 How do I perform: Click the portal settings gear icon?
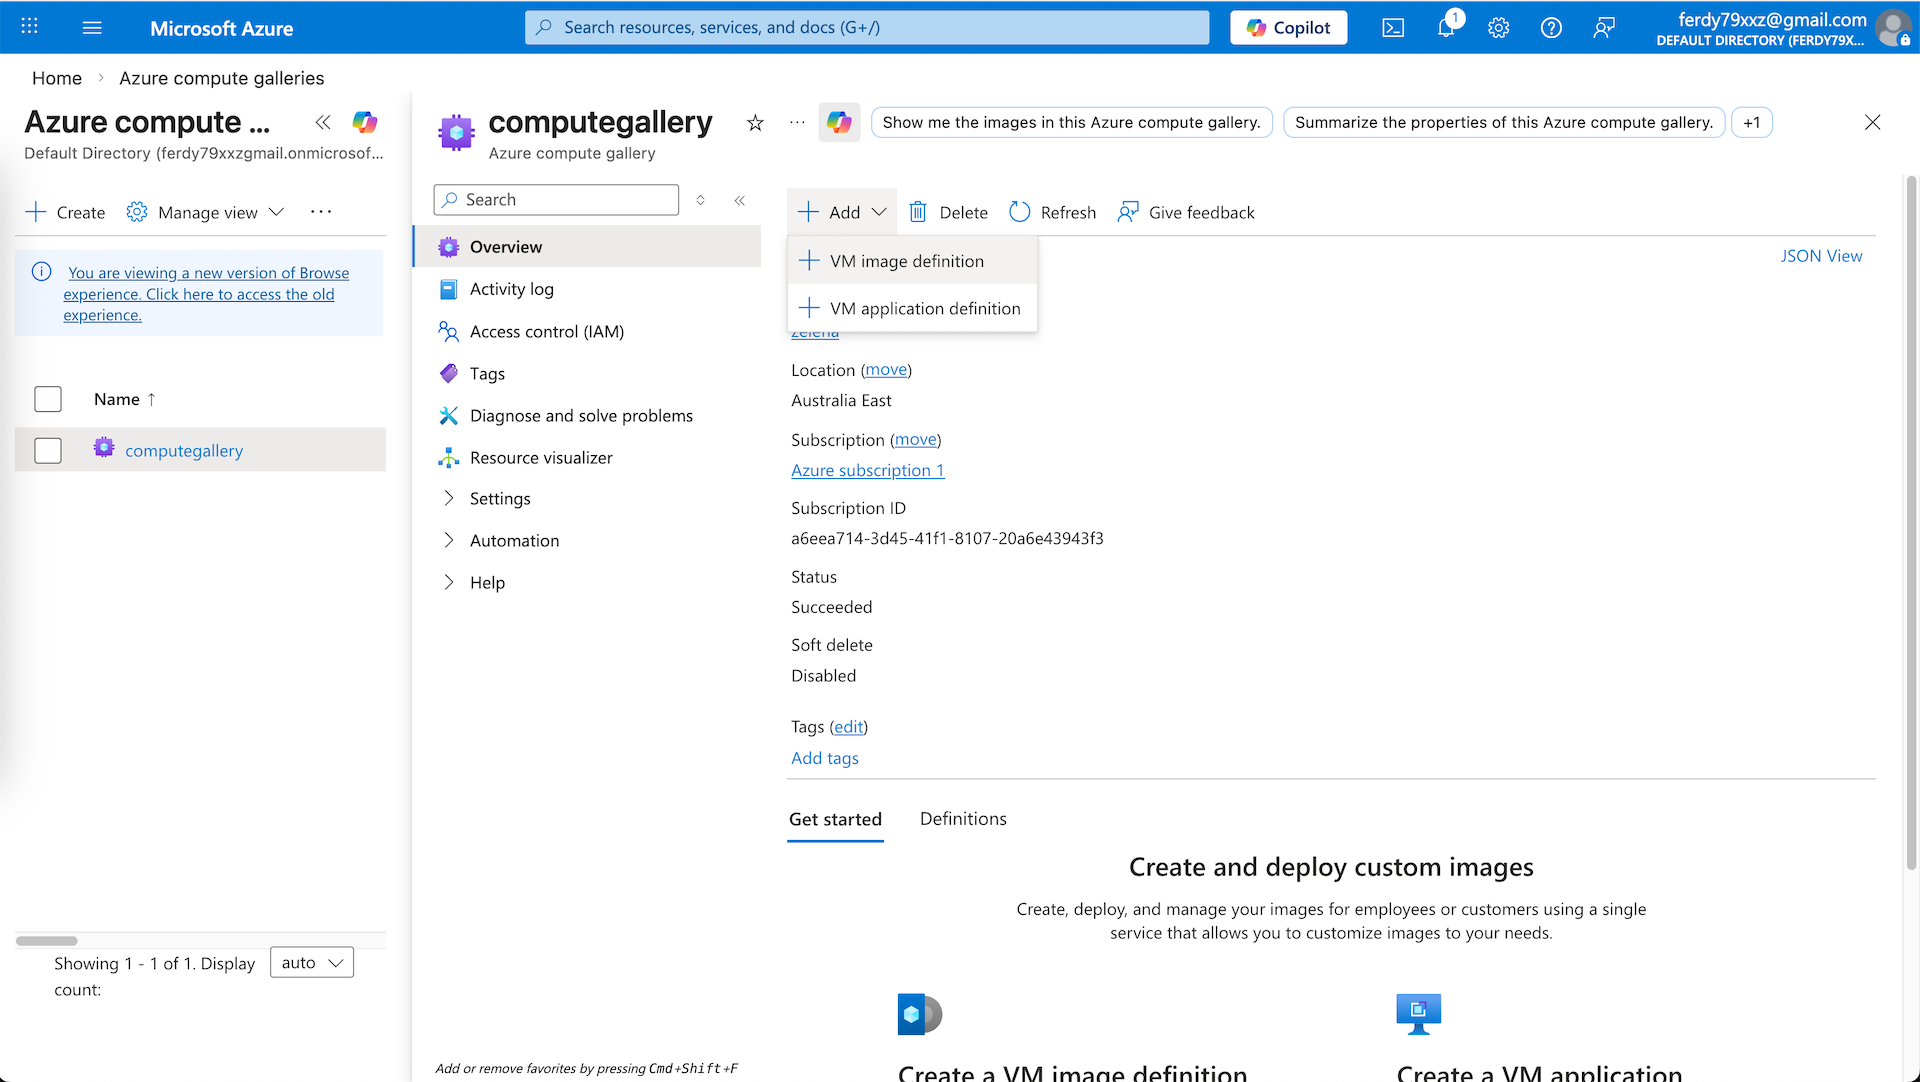click(x=1498, y=28)
